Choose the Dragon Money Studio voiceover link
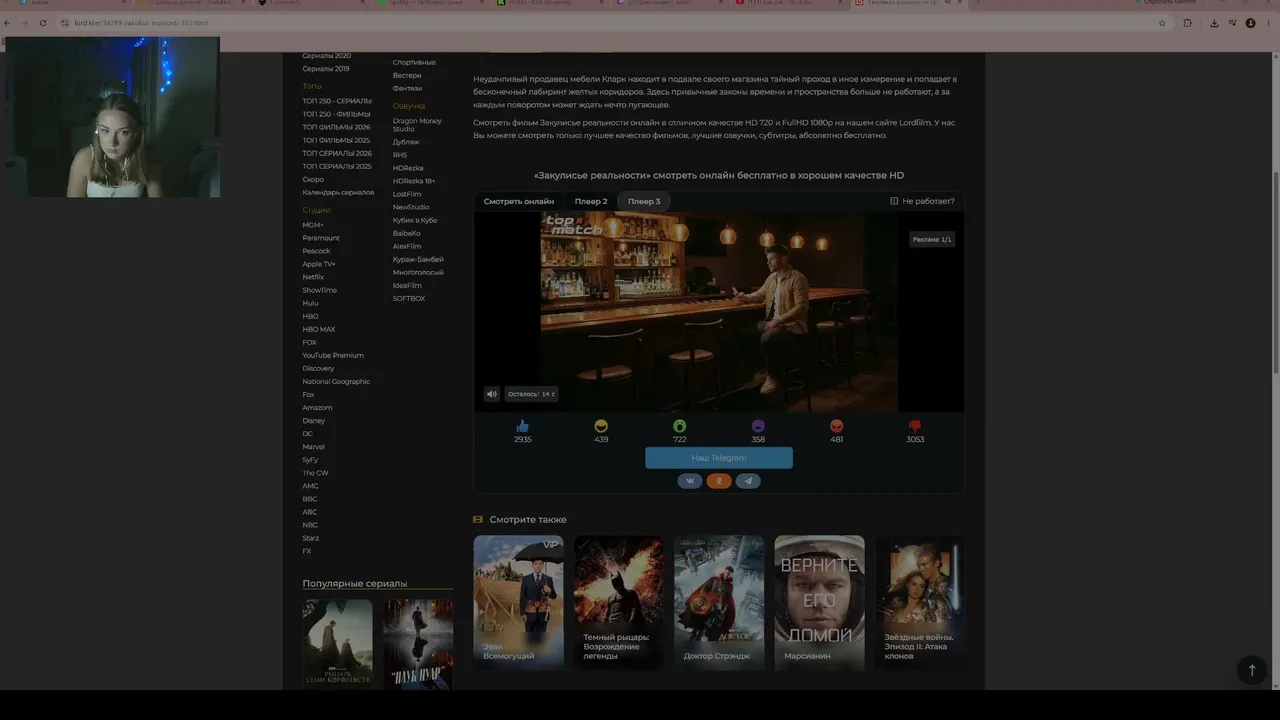This screenshot has height=720, width=1280. click(x=417, y=125)
